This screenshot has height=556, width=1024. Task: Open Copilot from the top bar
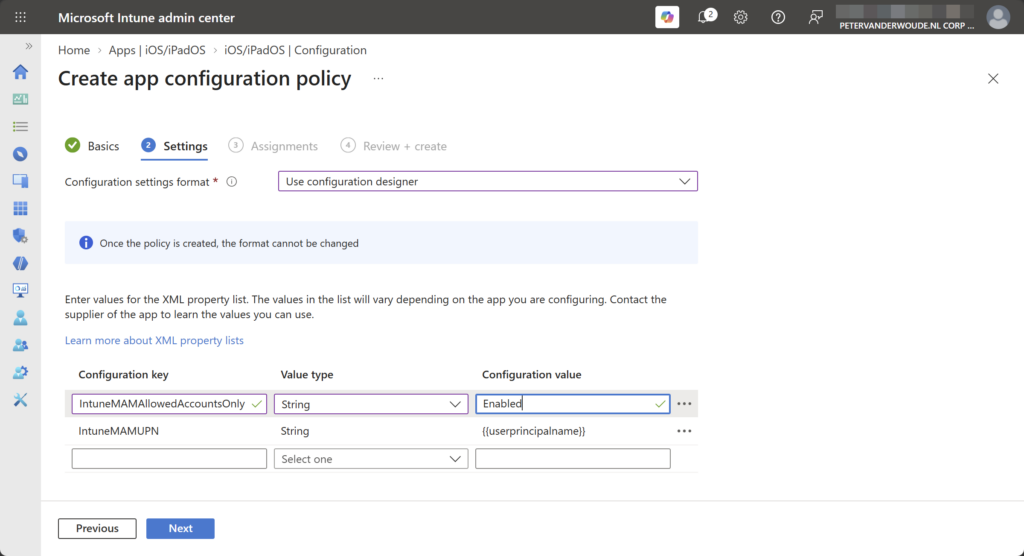pos(667,17)
